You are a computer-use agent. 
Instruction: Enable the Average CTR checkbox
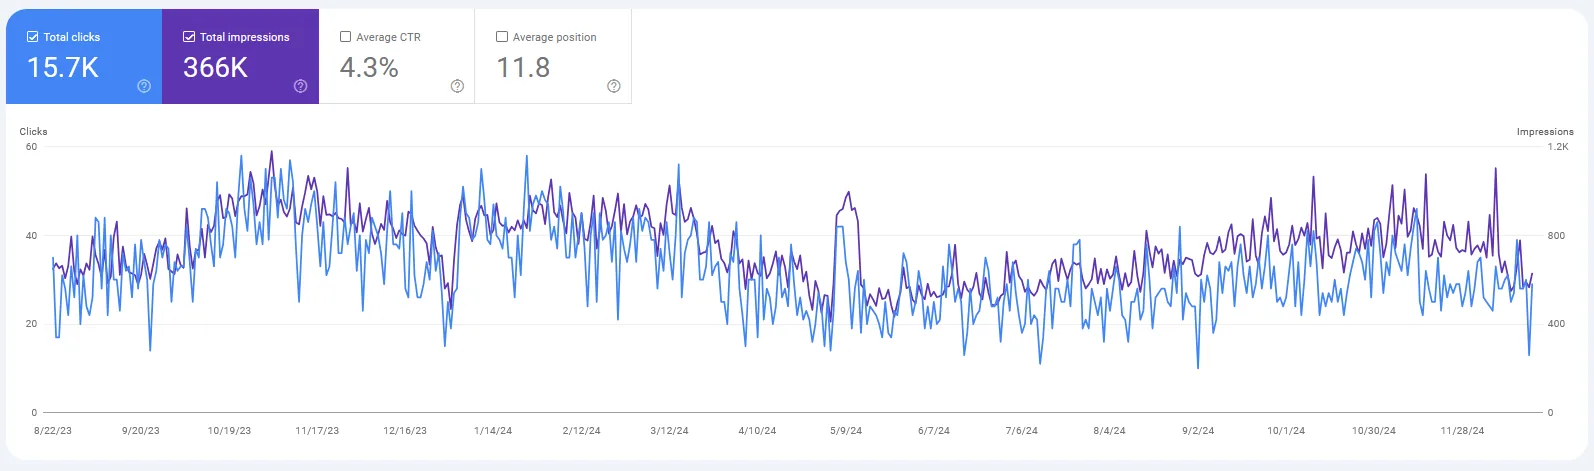click(346, 37)
